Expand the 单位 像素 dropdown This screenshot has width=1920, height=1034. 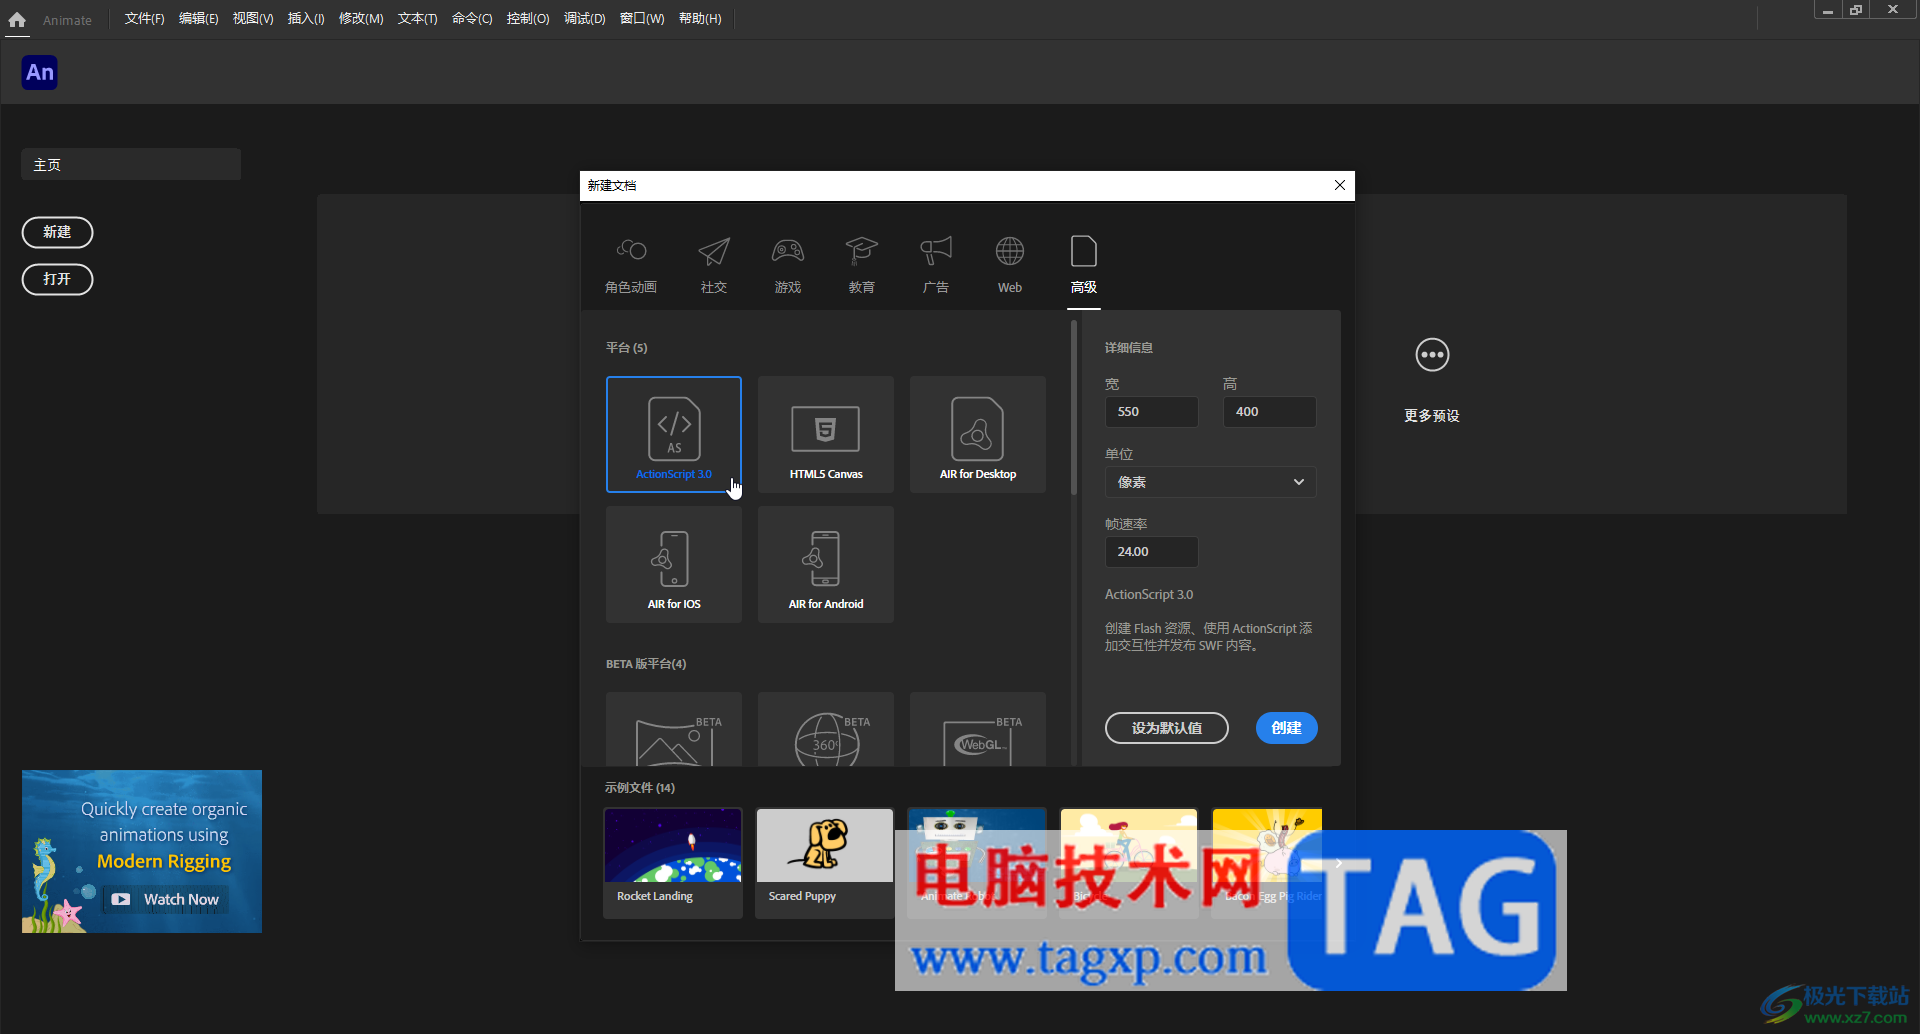pyautogui.click(x=1210, y=482)
